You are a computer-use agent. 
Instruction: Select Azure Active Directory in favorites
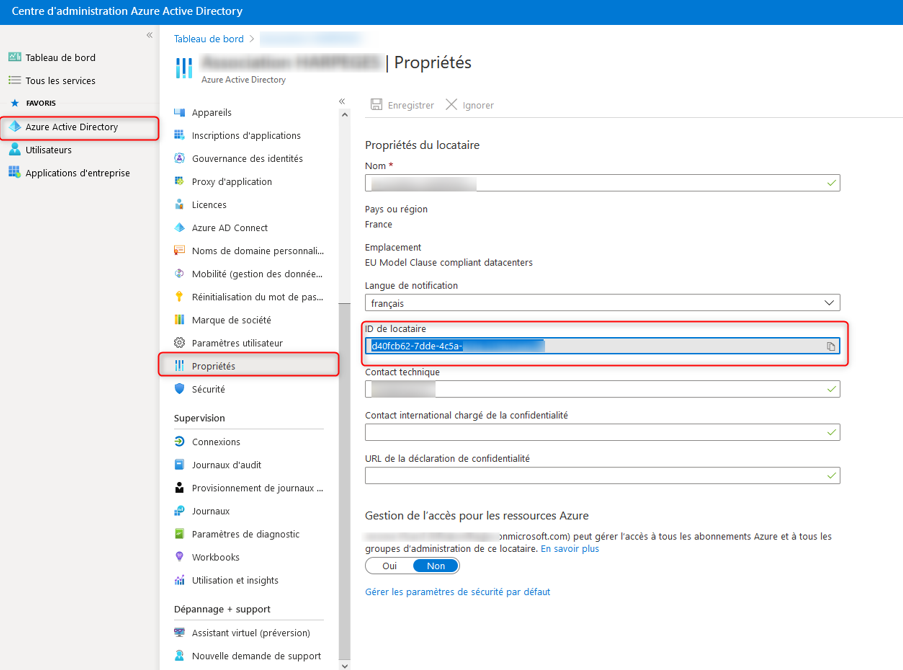click(71, 127)
